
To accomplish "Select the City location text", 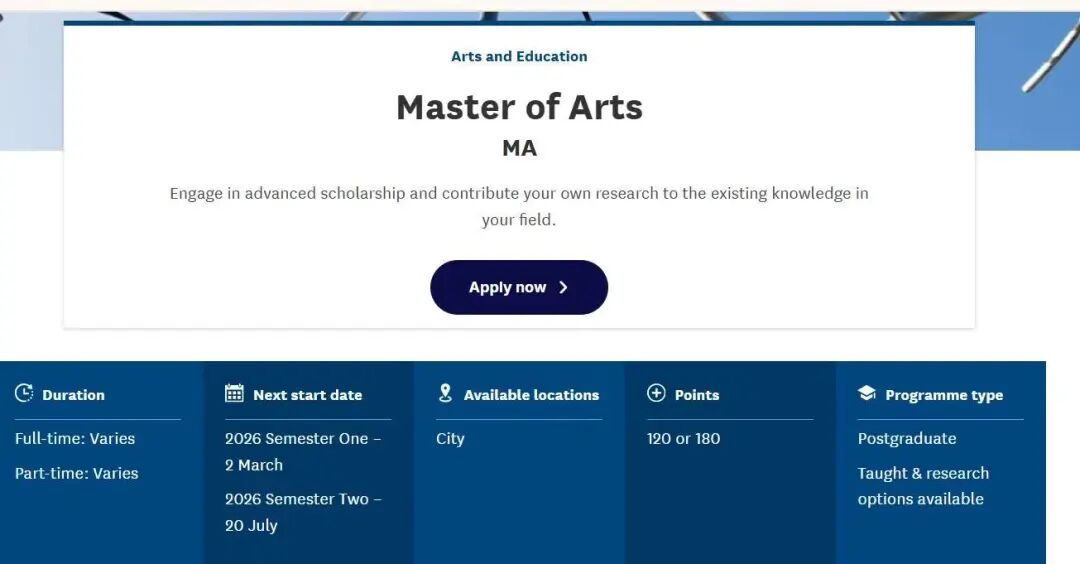I will pyautogui.click(x=450, y=439).
